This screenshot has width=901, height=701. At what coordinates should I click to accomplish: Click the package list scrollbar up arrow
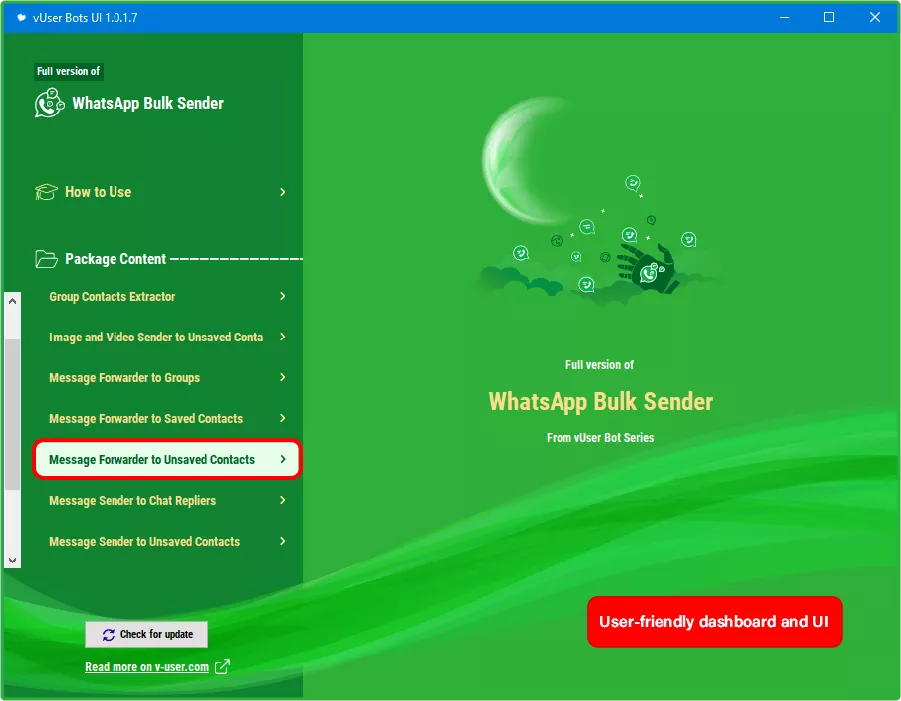click(13, 301)
